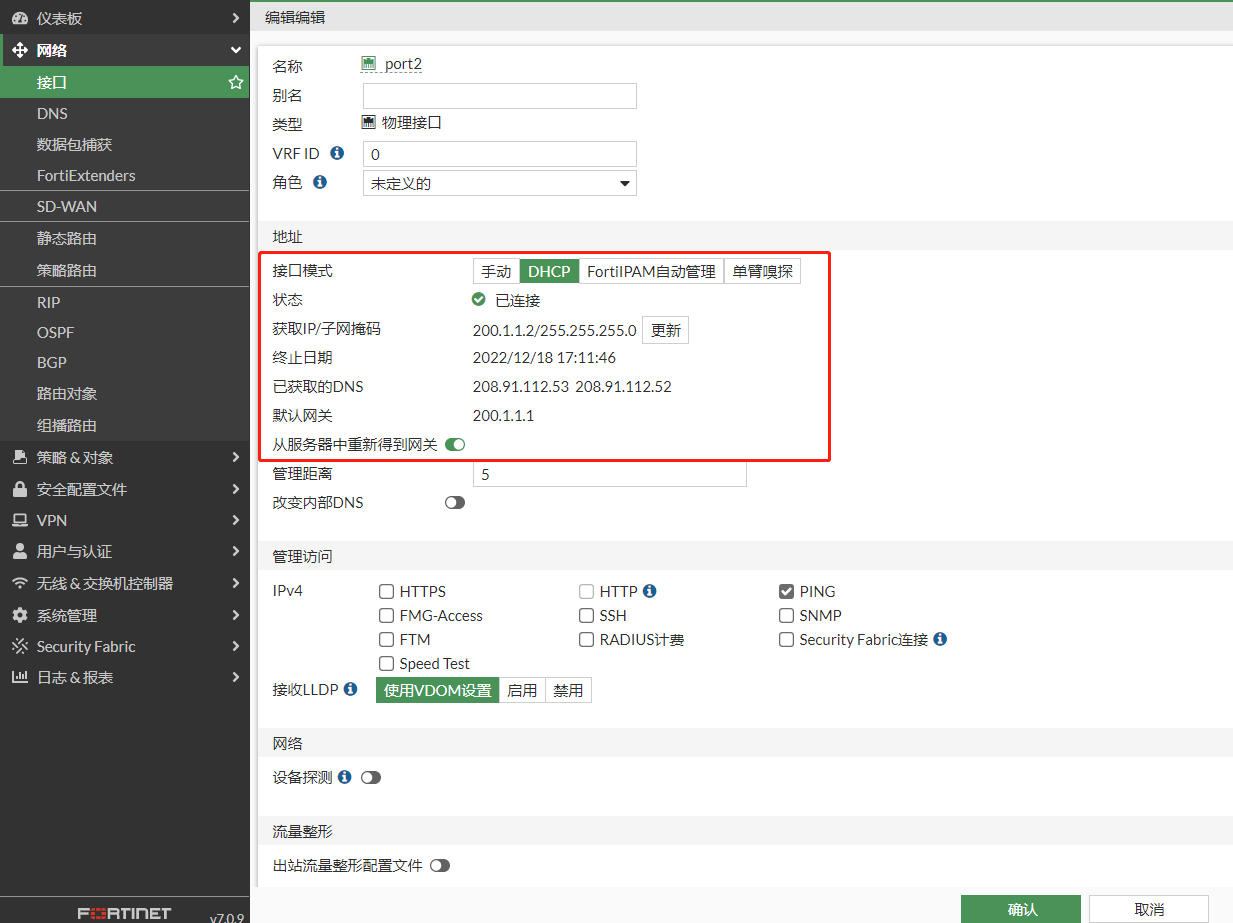1233x923 pixels.
Task: Open the 静态路由 menu item
Action: tap(67, 239)
